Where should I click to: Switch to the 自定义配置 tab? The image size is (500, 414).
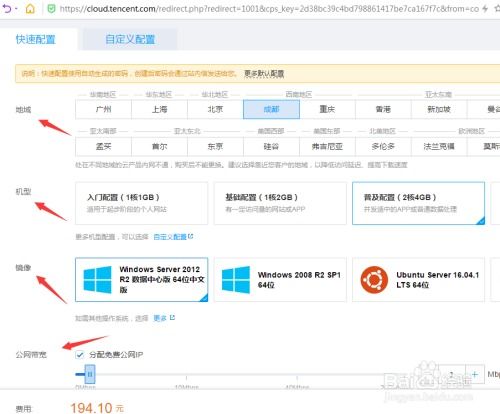130,39
